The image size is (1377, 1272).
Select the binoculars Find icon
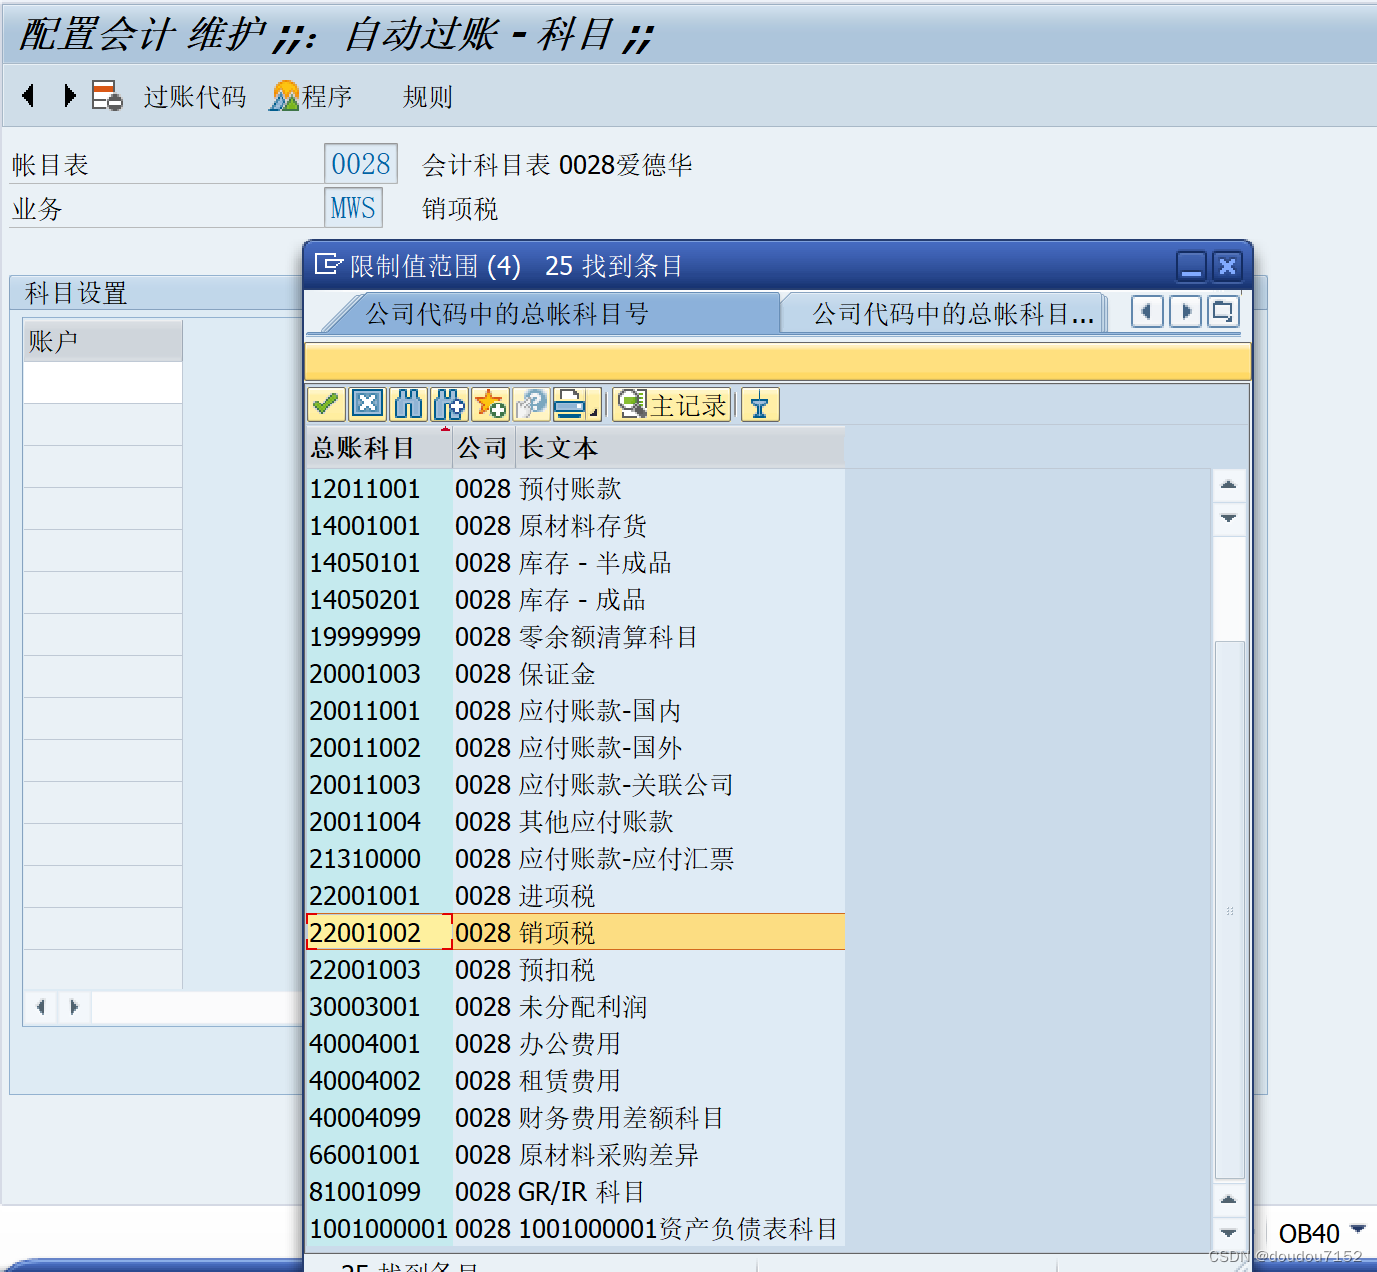point(408,404)
